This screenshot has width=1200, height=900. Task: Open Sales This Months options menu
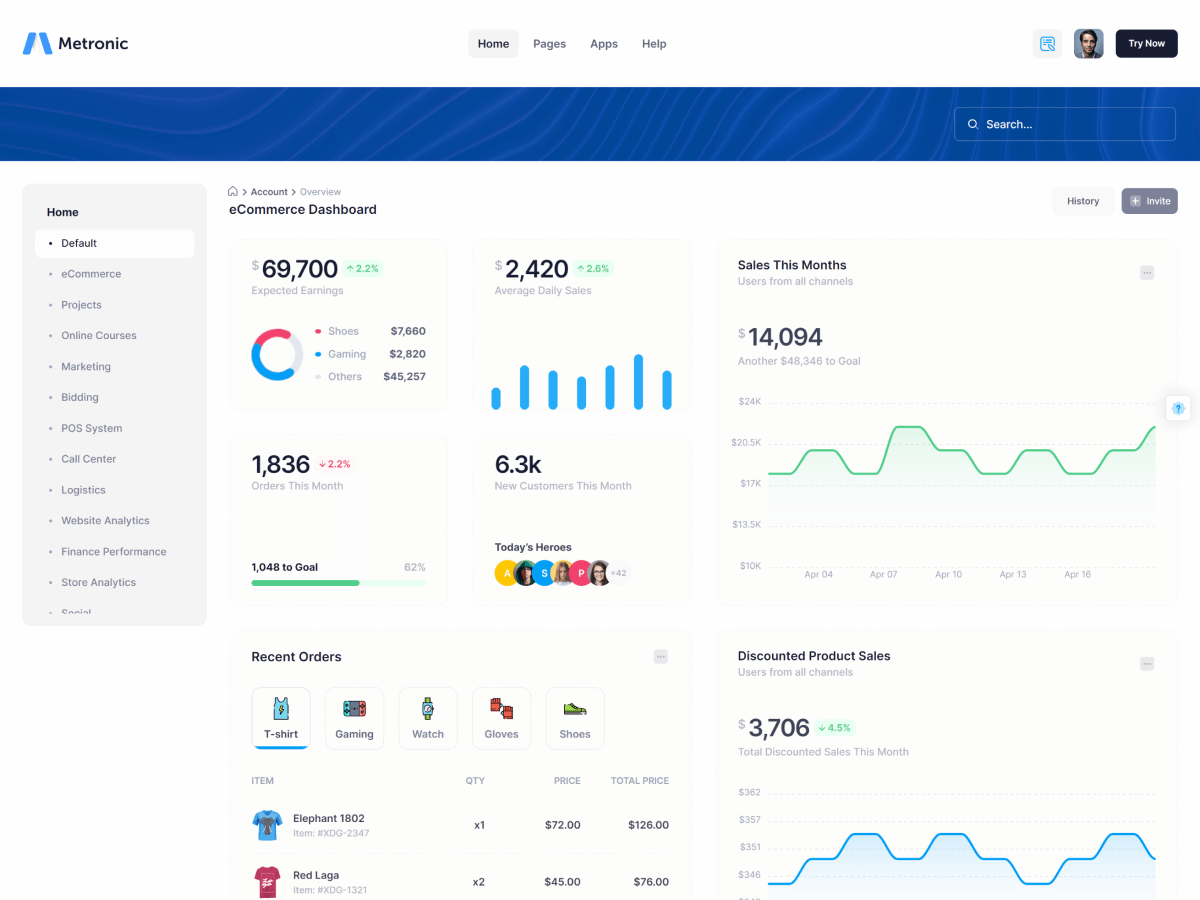tap(1147, 273)
